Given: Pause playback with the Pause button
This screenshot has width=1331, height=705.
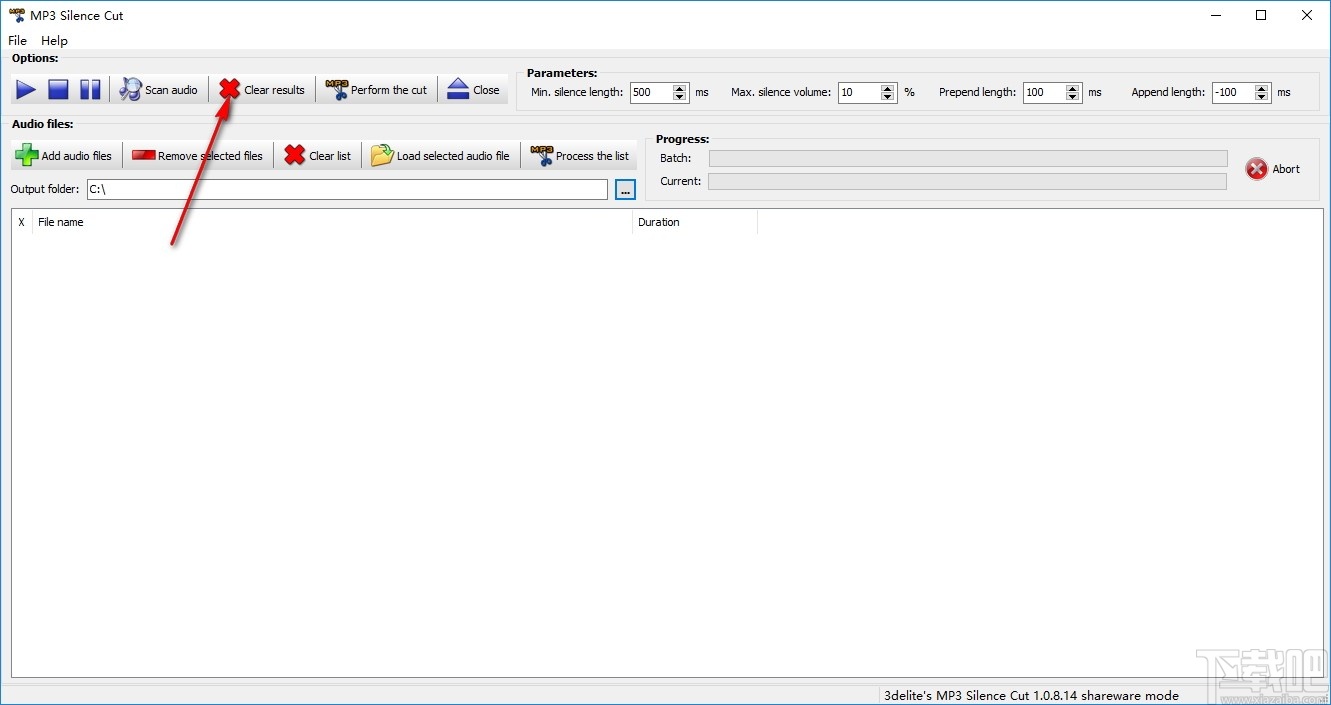Looking at the screenshot, I should coord(90,90).
